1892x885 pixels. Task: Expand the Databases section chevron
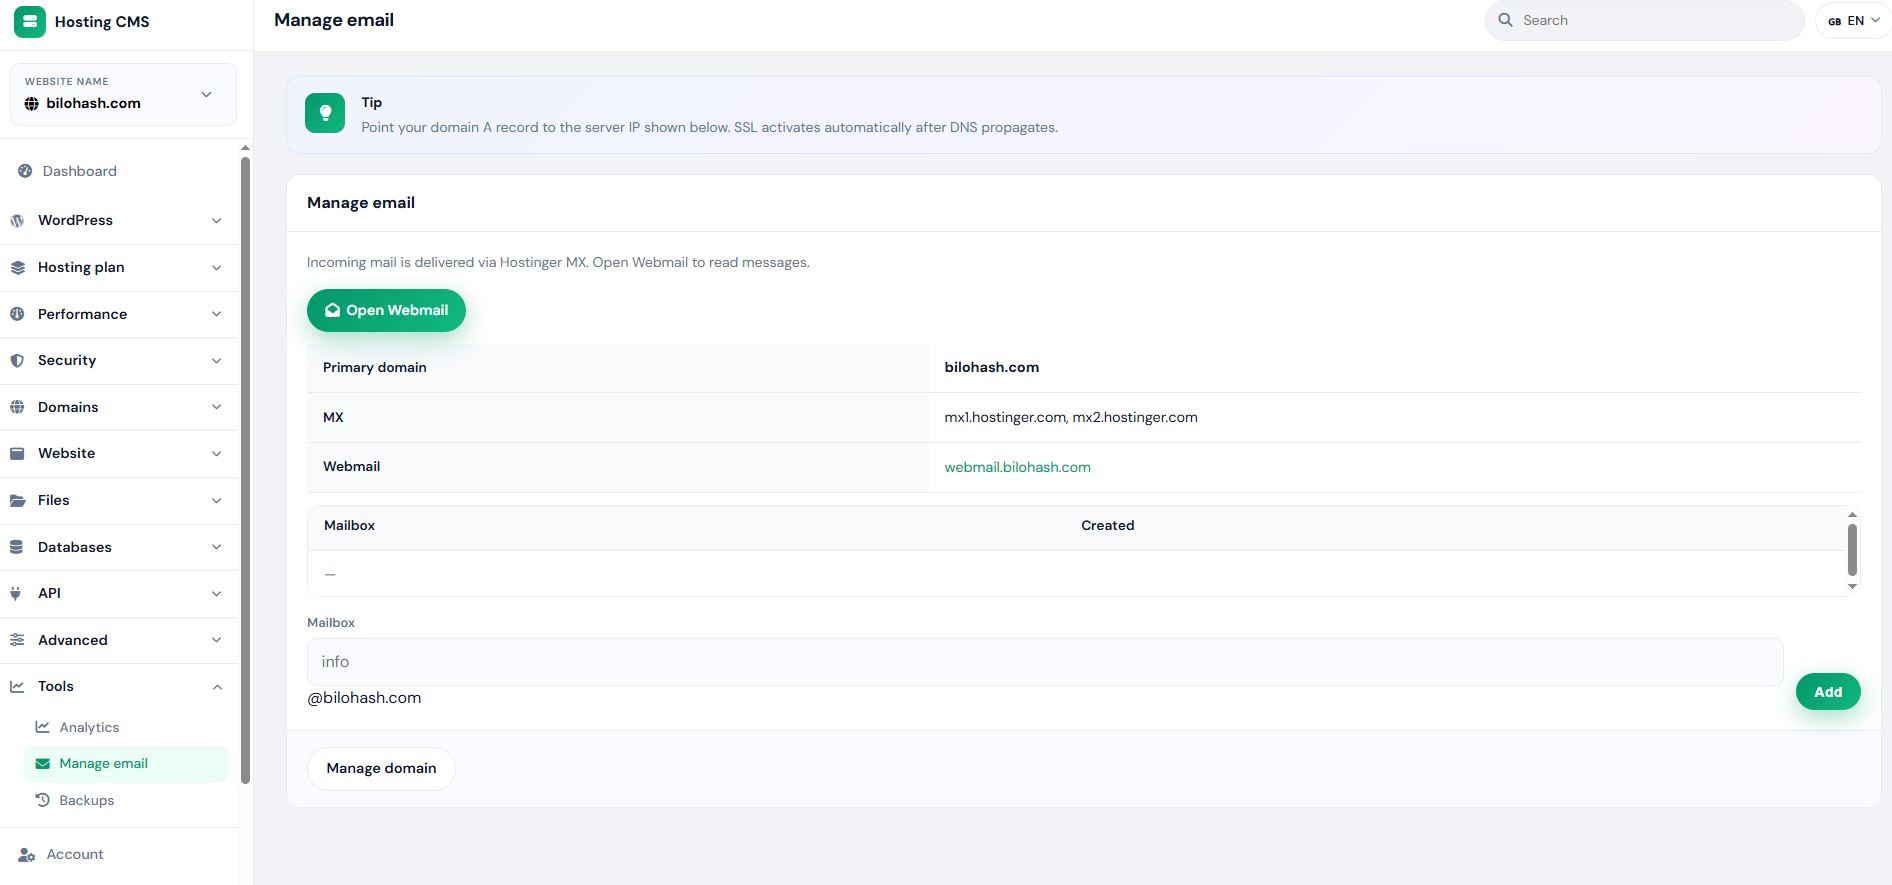click(216, 547)
